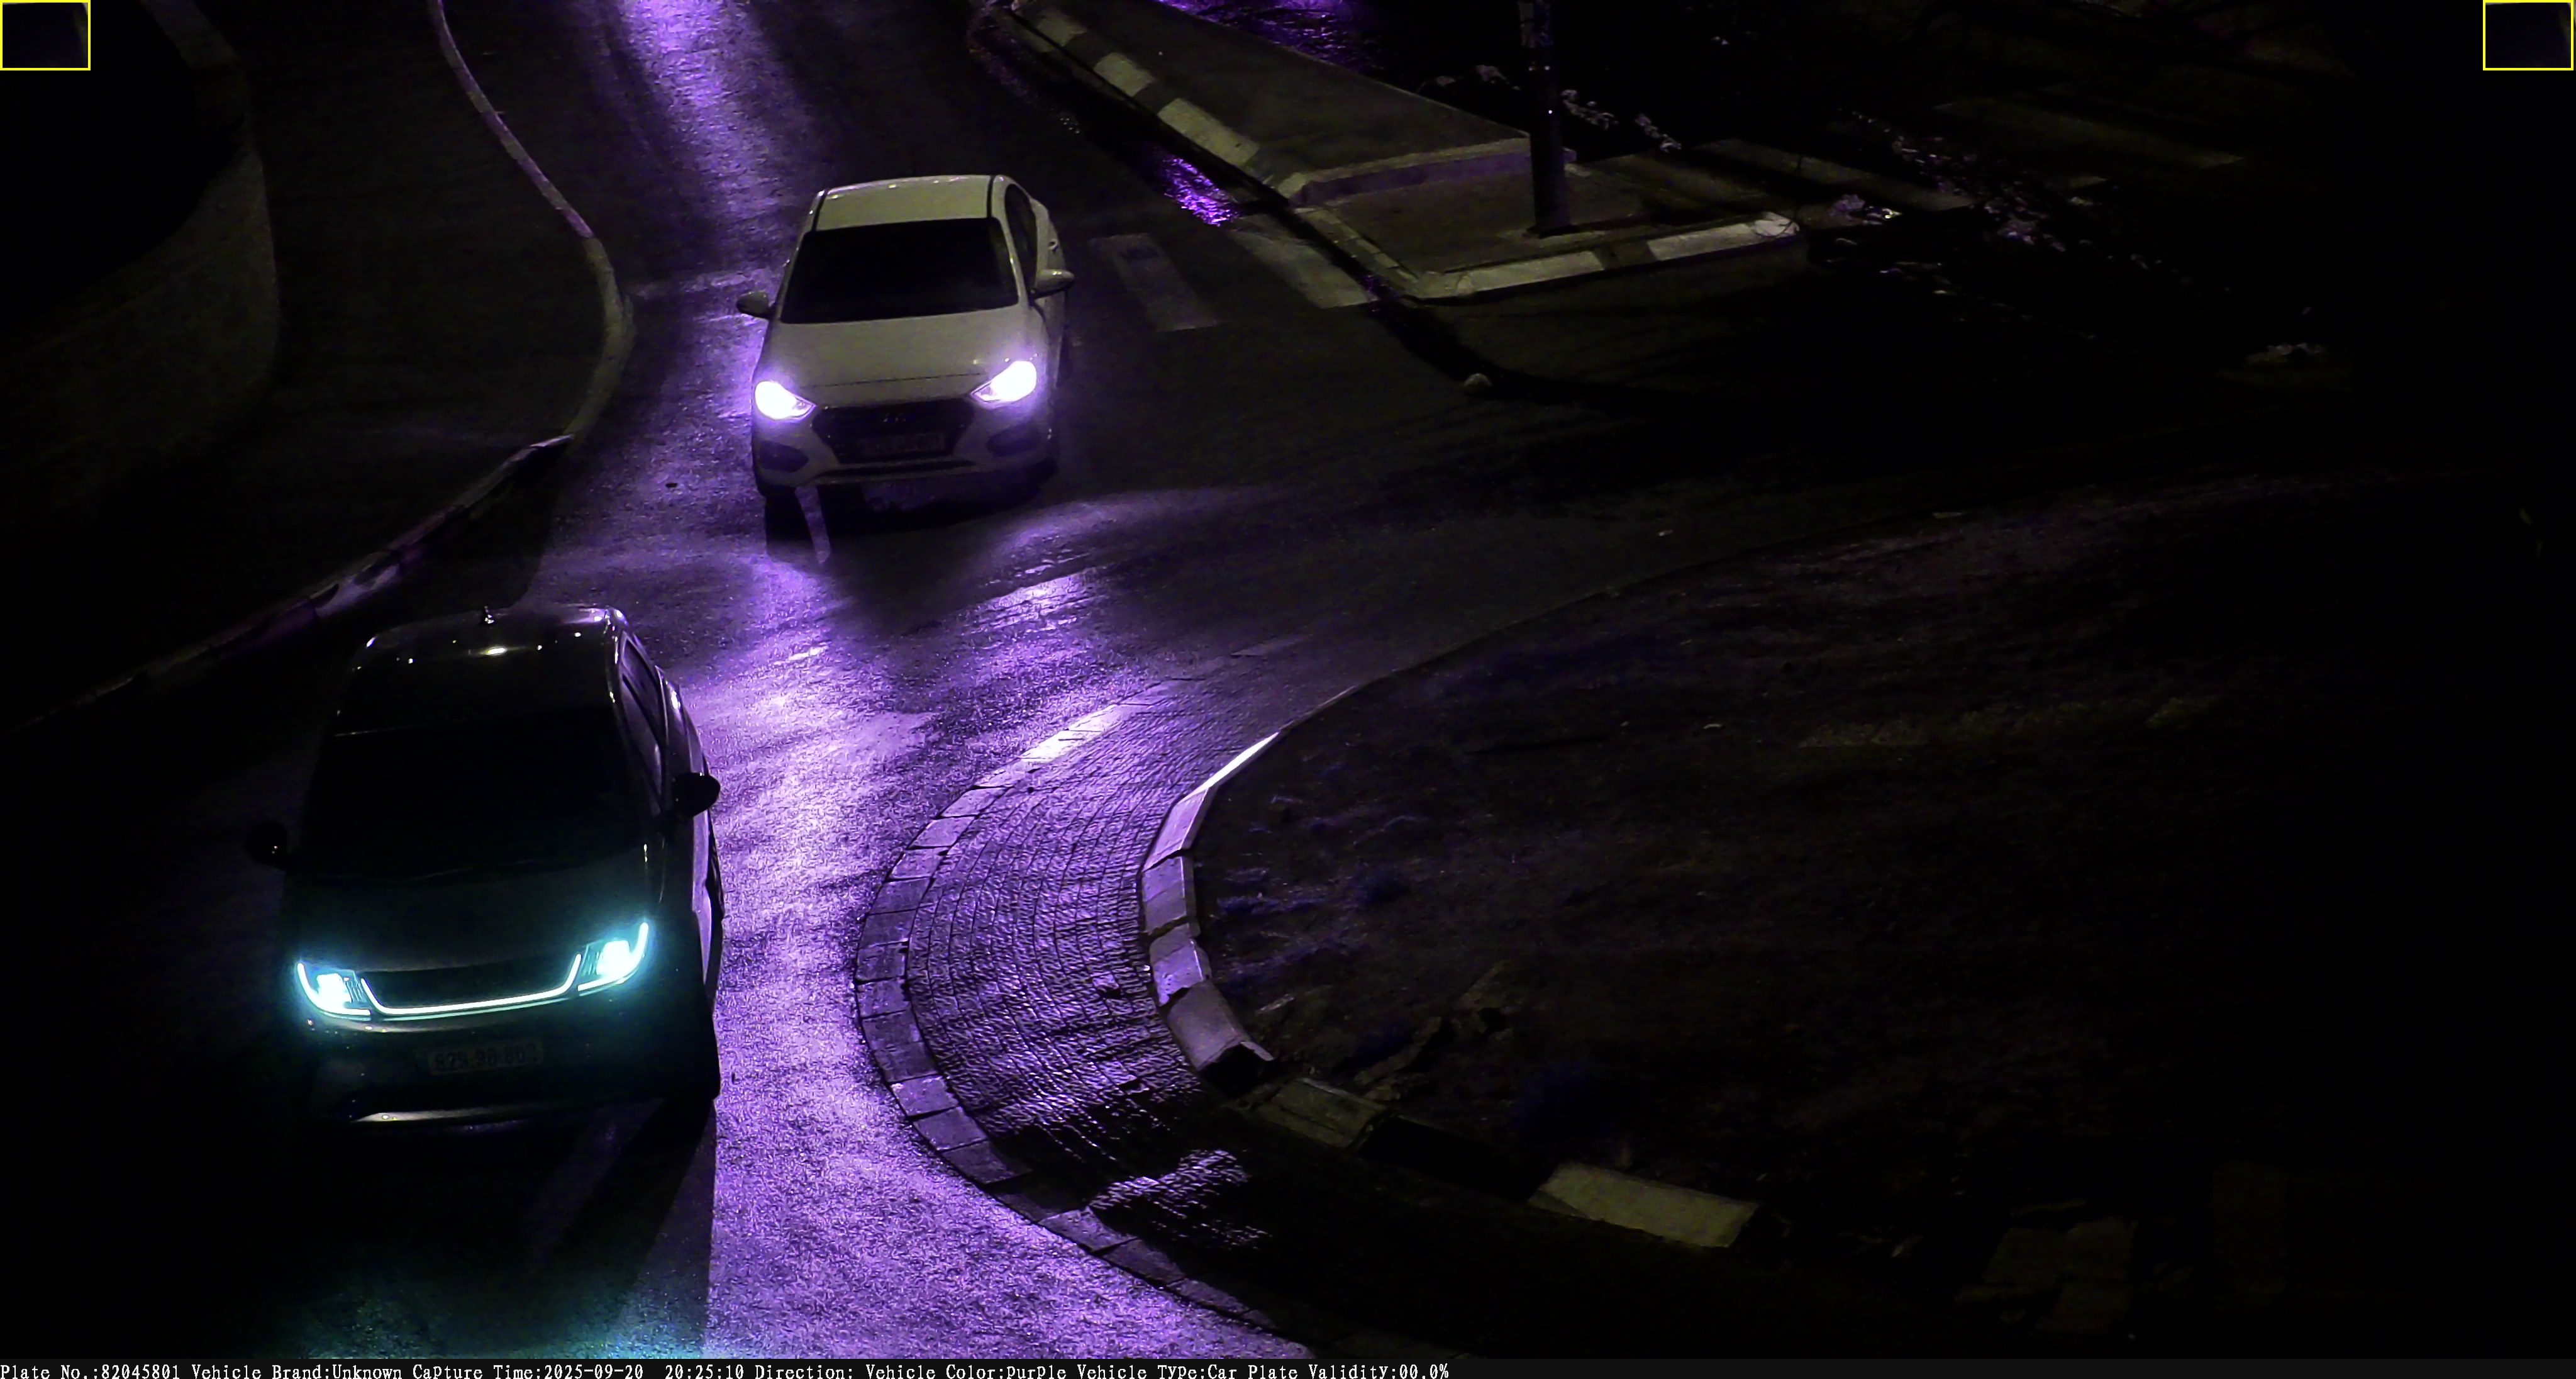Click the dark car's right side mirror

[x=695, y=793]
